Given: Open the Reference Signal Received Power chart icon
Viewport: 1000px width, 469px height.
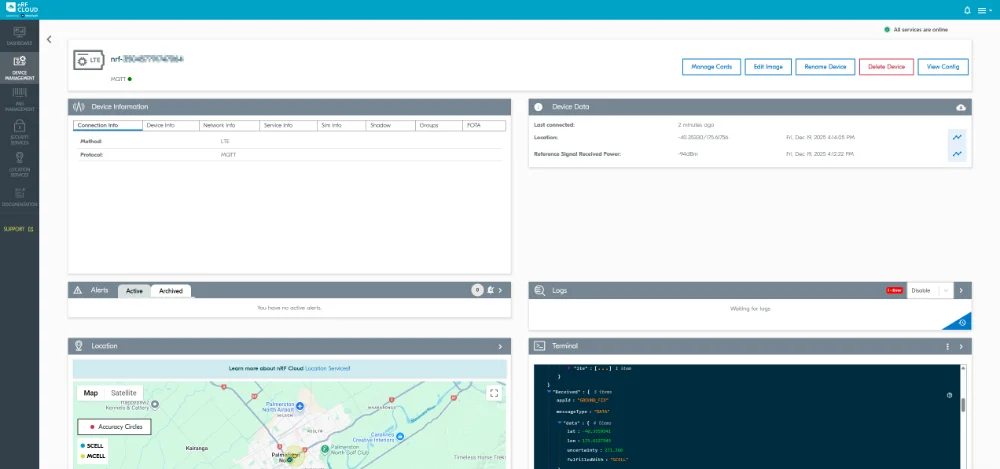Looking at the screenshot, I should pos(957,154).
